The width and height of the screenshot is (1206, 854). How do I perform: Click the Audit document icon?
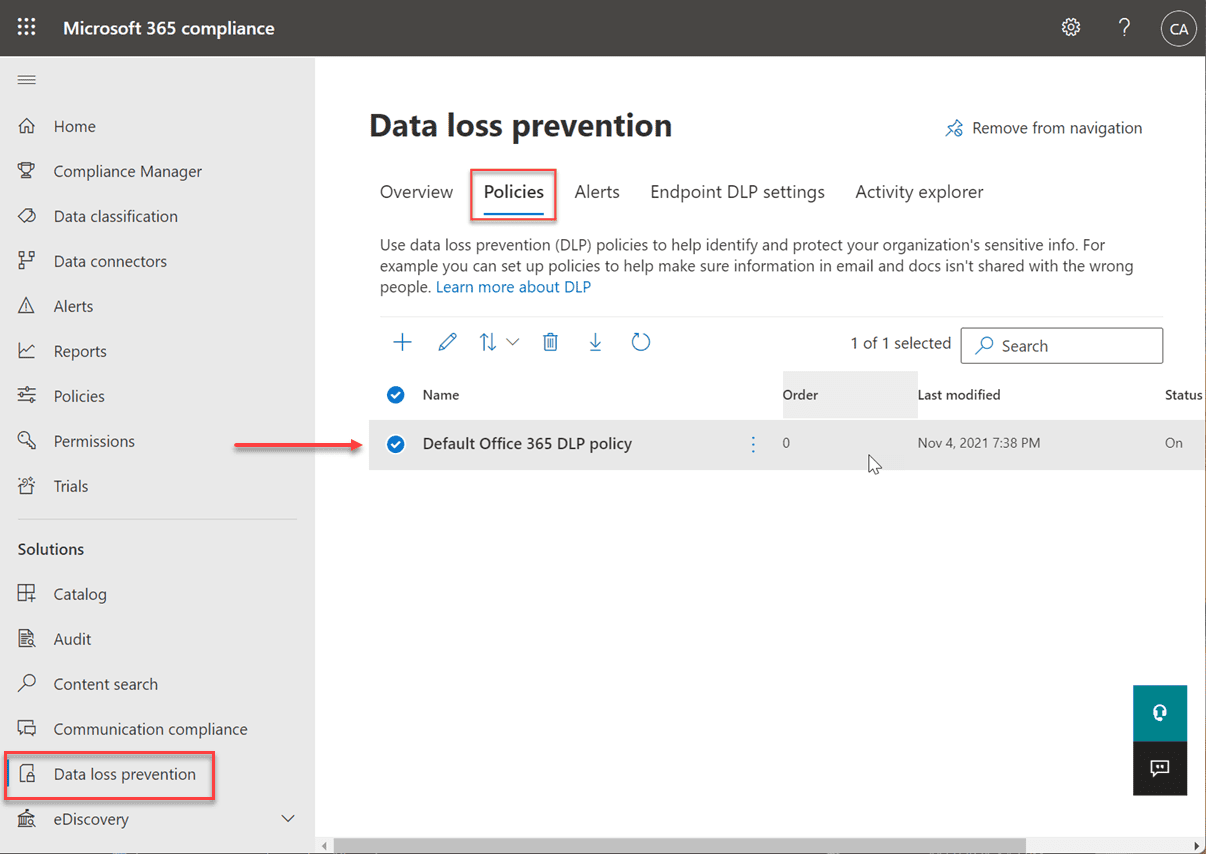tap(27, 639)
